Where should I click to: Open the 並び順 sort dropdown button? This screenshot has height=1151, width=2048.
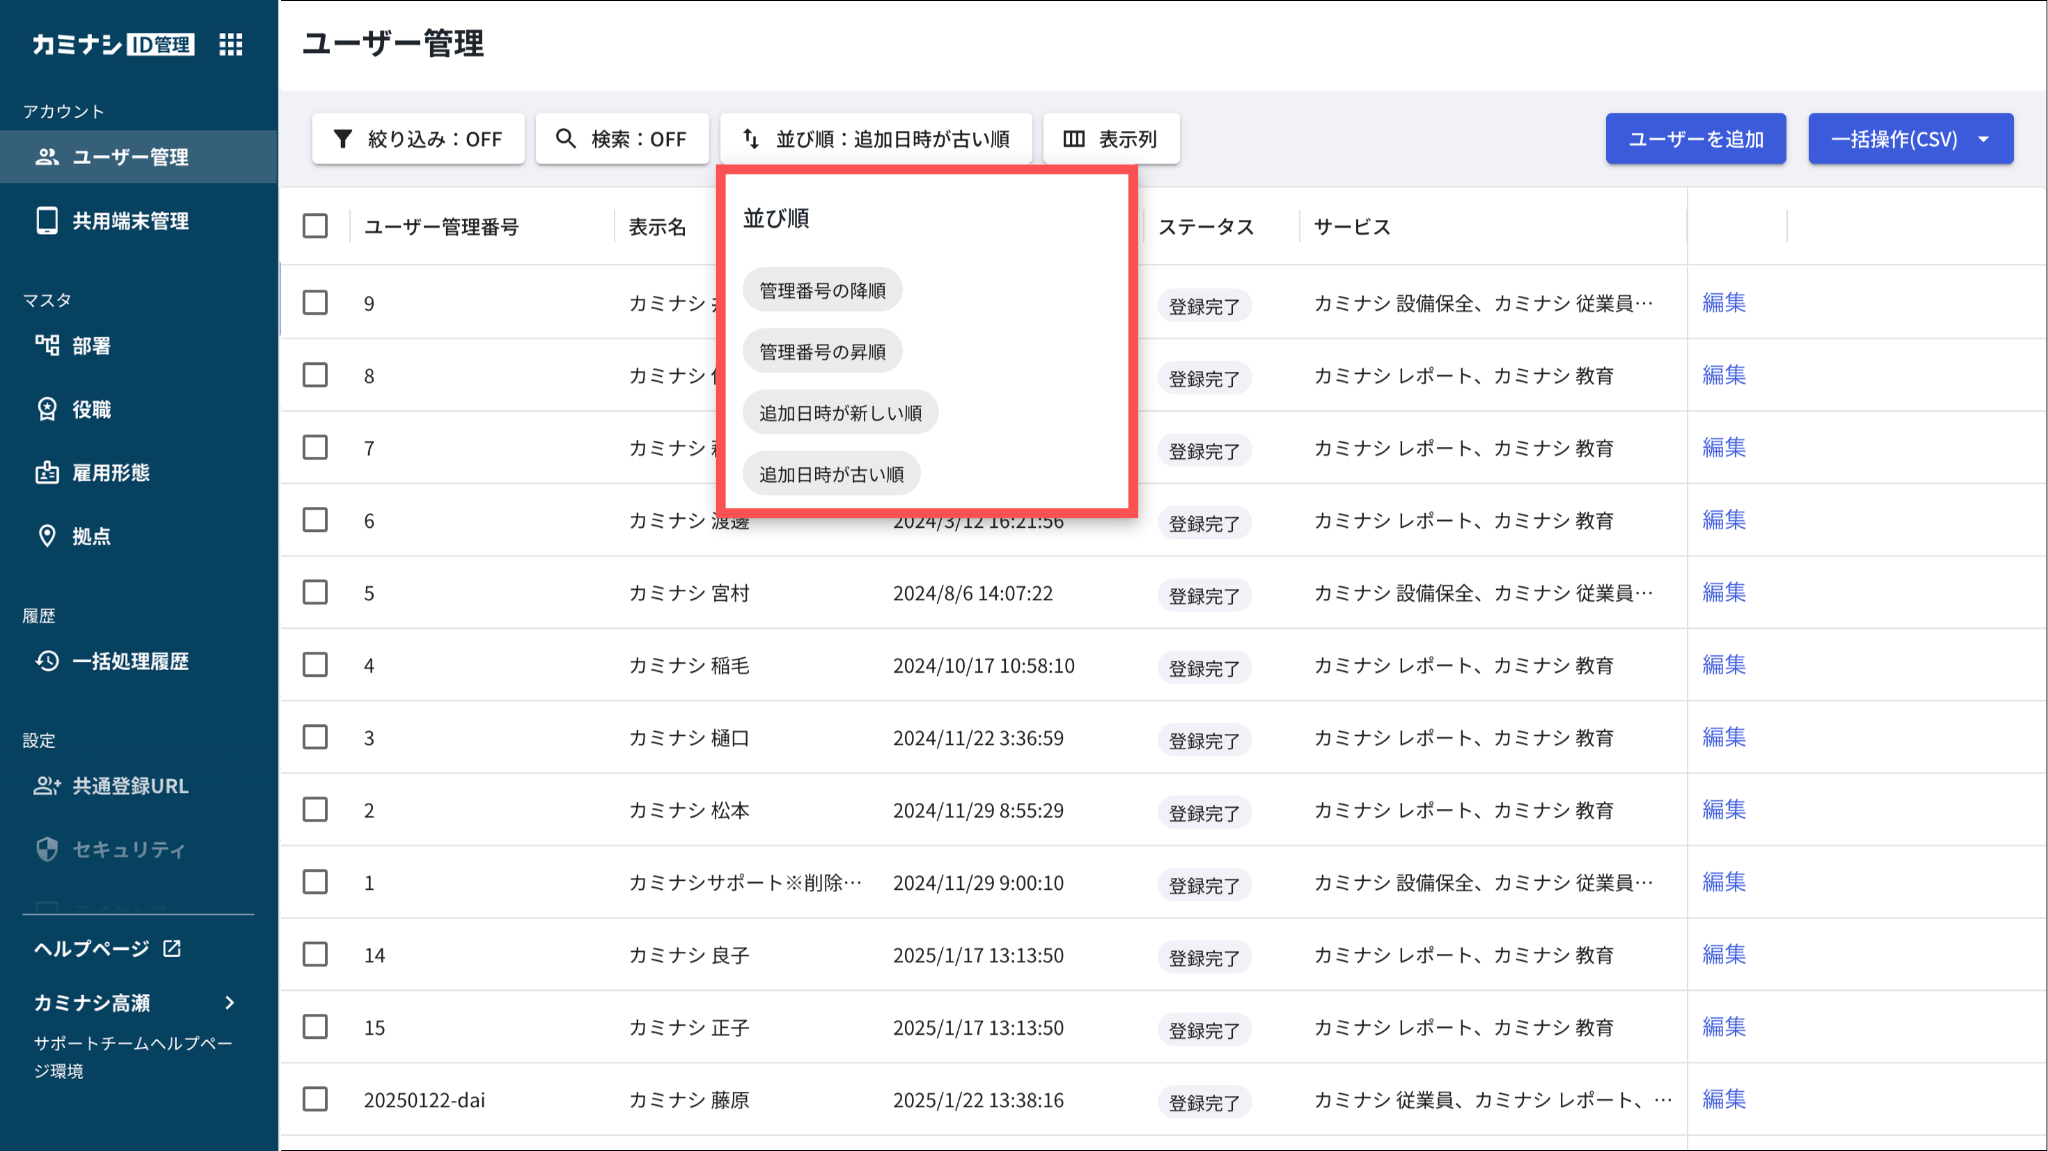click(x=876, y=139)
